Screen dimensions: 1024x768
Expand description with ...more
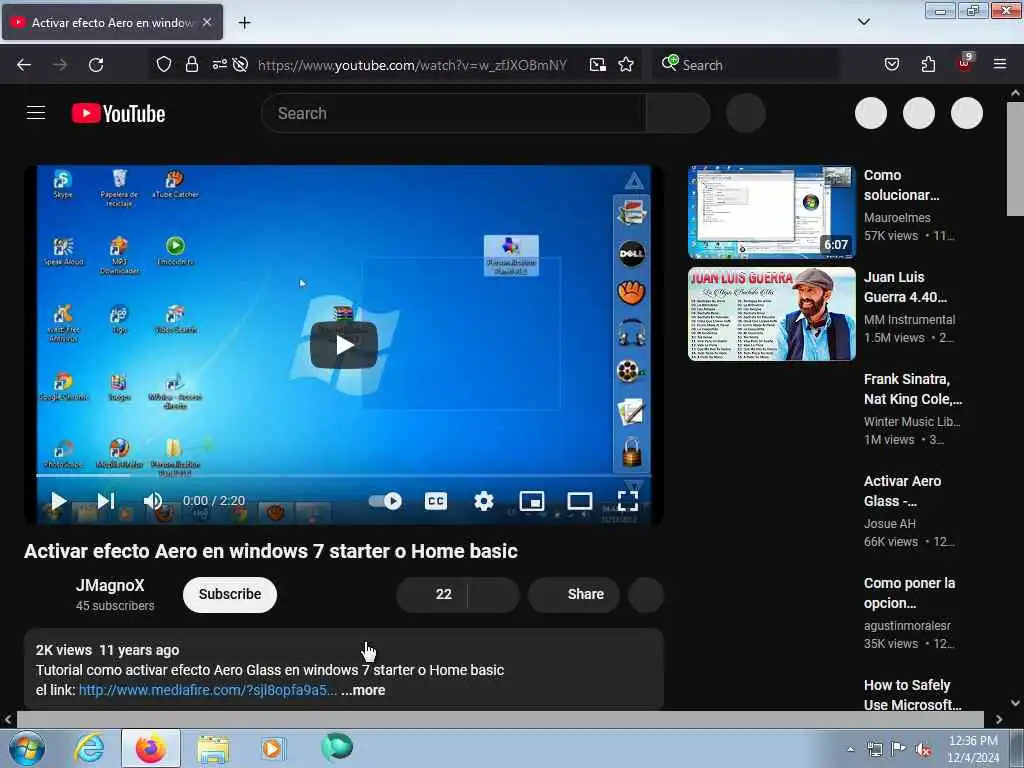[363, 690]
